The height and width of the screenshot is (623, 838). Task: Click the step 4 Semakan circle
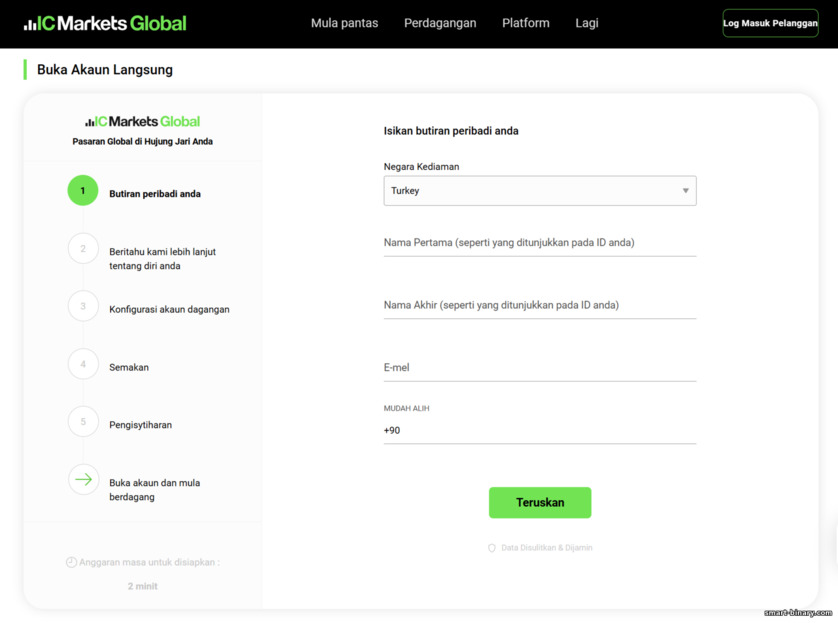(83, 364)
